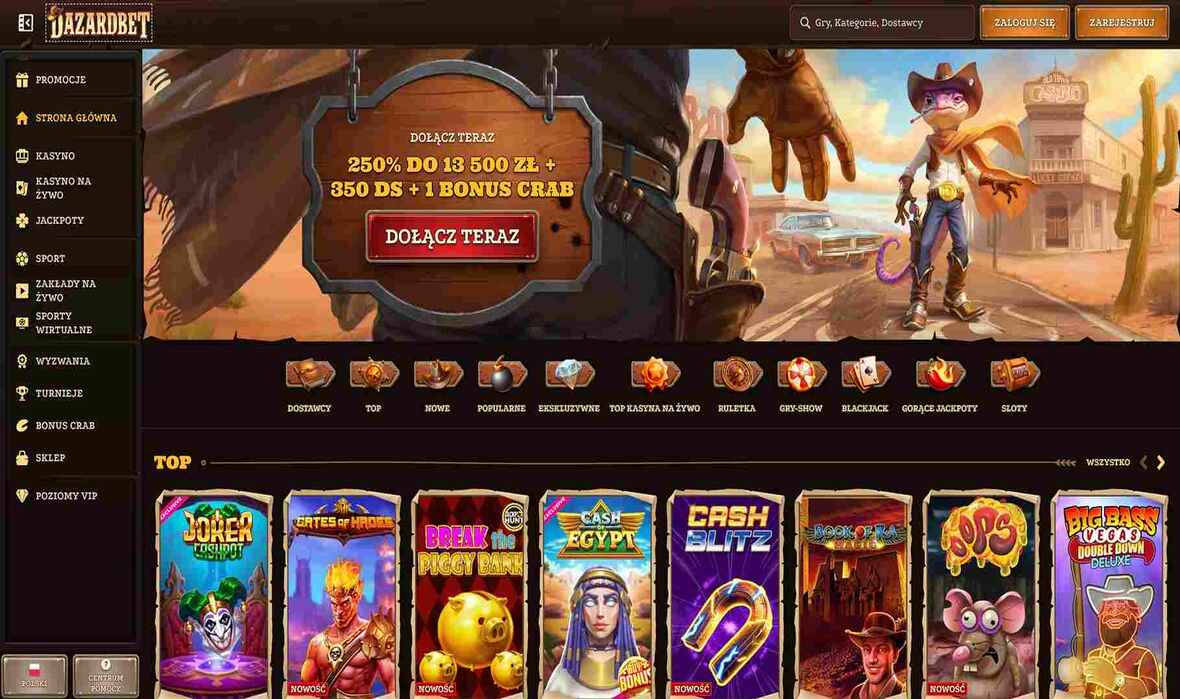This screenshot has height=699, width=1180.
Task: Select the Gorące Jackpoty flame icon
Action: (x=939, y=375)
